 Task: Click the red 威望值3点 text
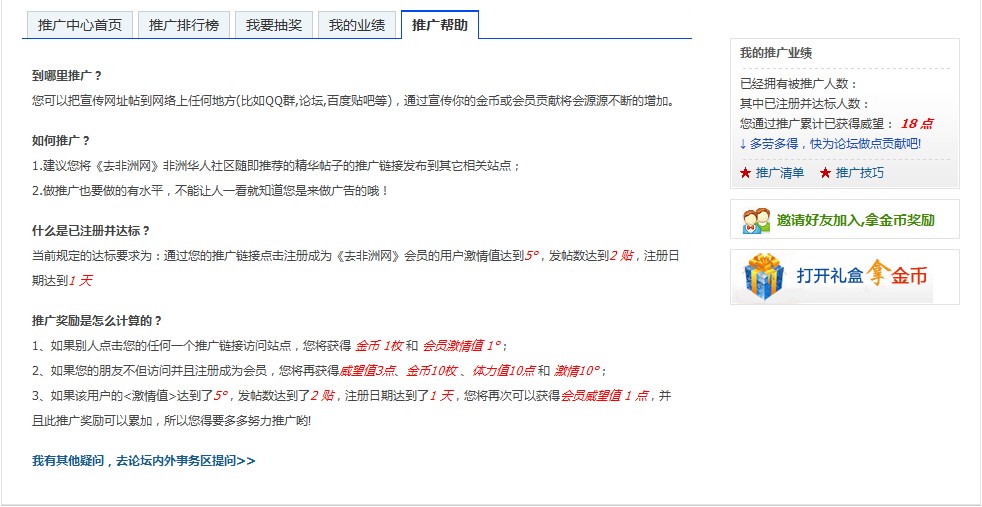[368, 371]
